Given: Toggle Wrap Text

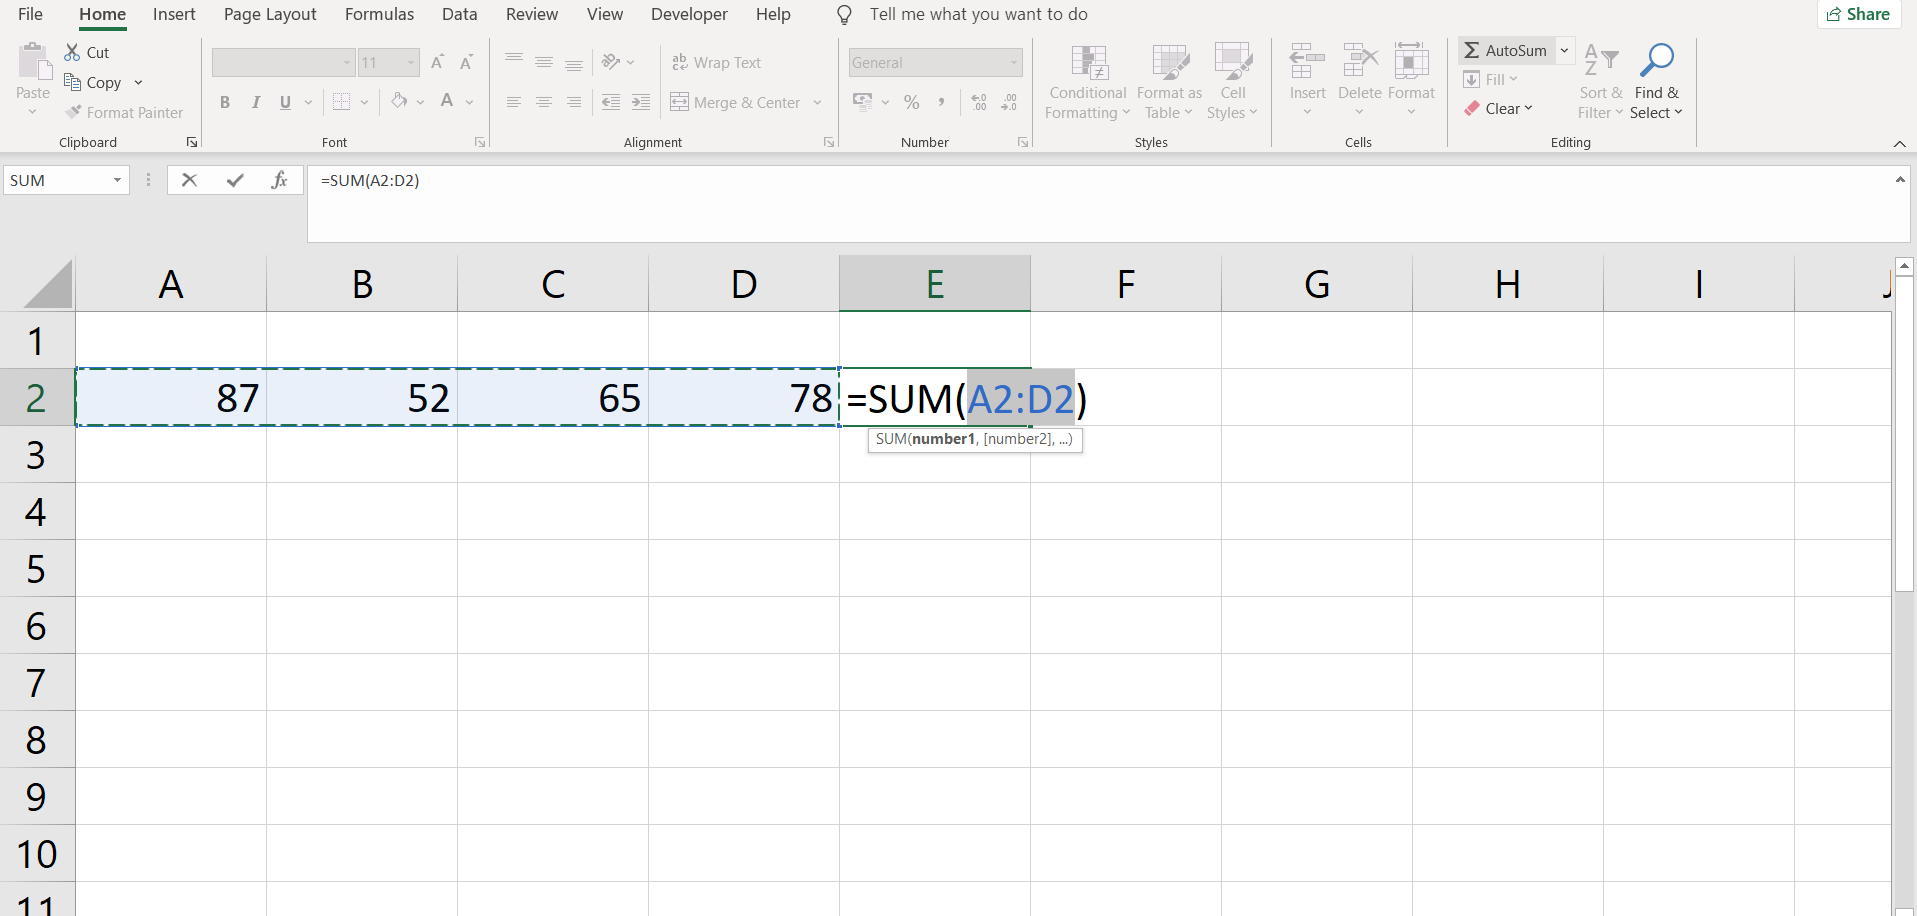Looking at the screenshot, I should pos(716,62).
